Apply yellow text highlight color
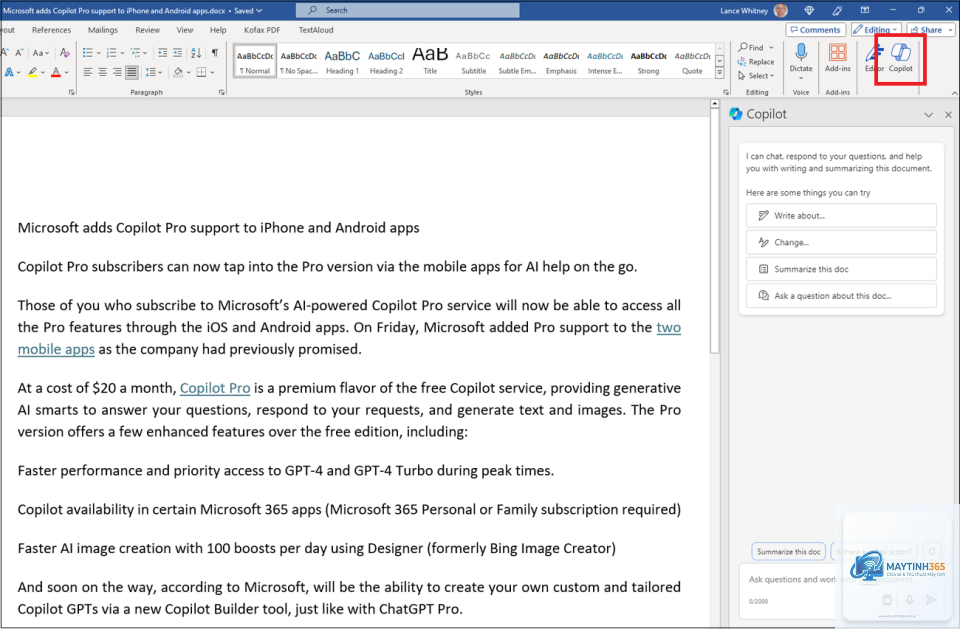The image size is (960, 629). [32, 72]
